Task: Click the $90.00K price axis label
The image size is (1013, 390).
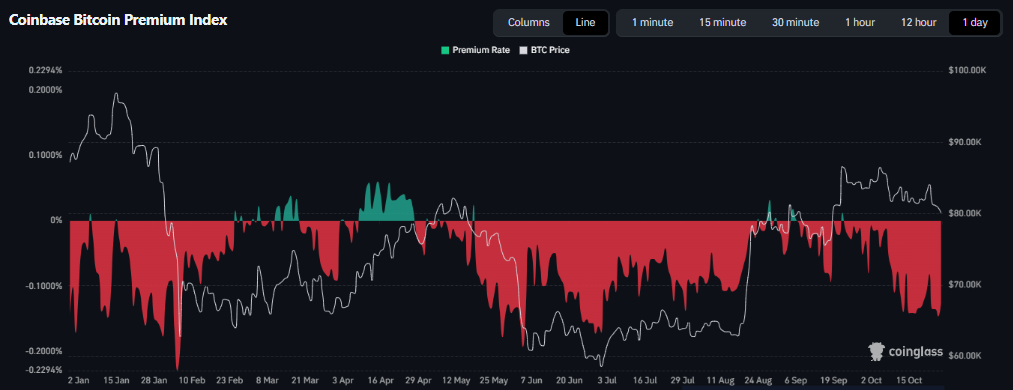Action: pyautogui.click(x=965, y=141)
